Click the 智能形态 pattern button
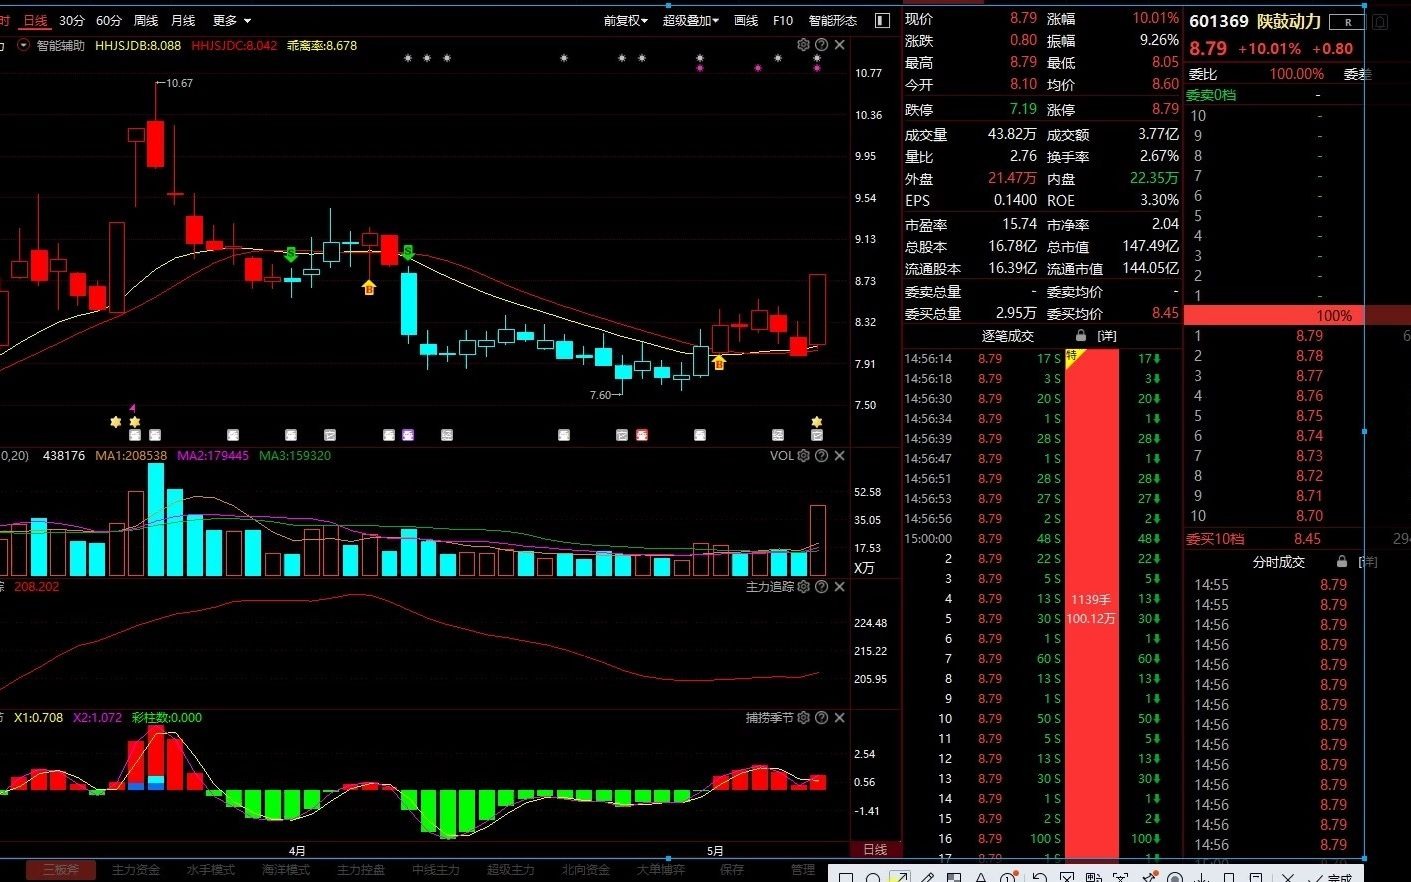This screenshot has height=882, width=1411. tap(833, 20)
